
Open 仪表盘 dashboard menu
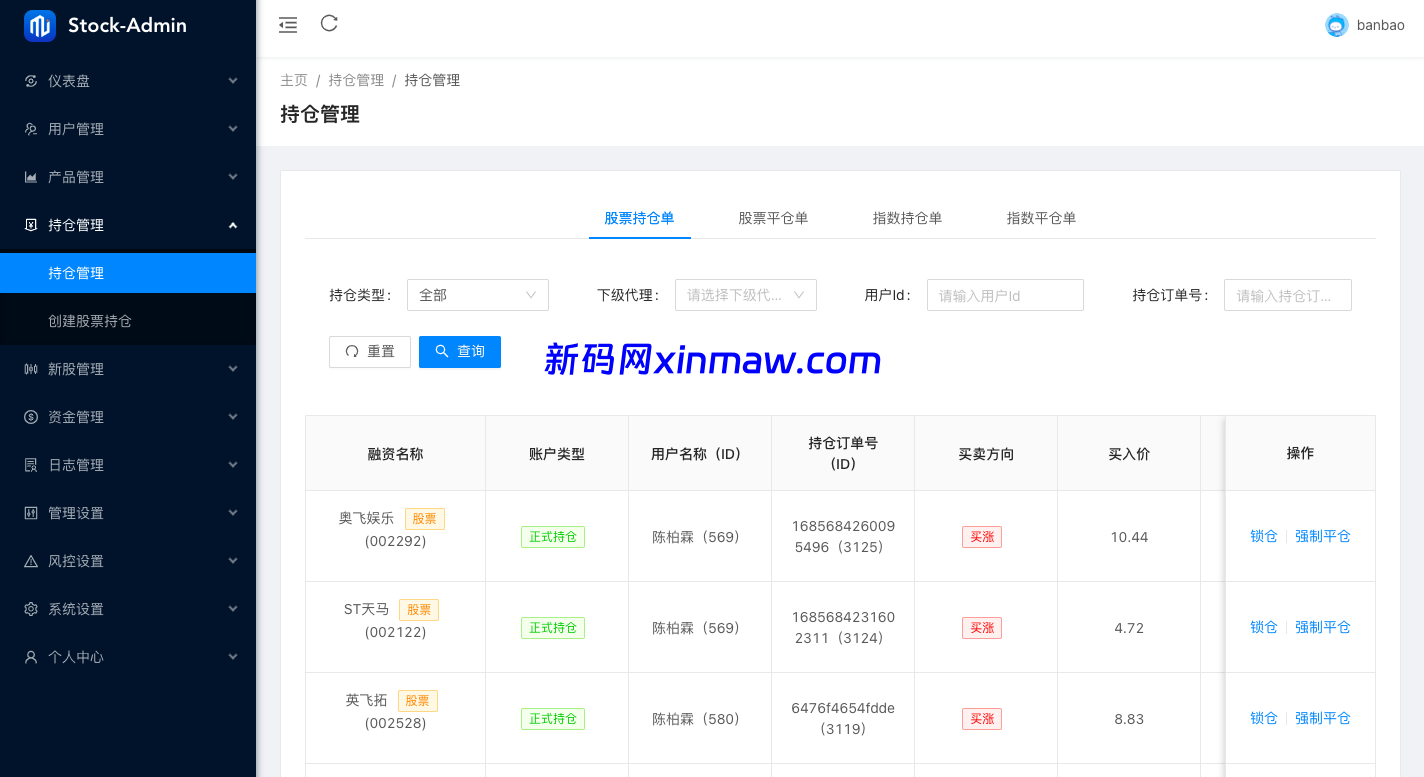tap(128, 81)
